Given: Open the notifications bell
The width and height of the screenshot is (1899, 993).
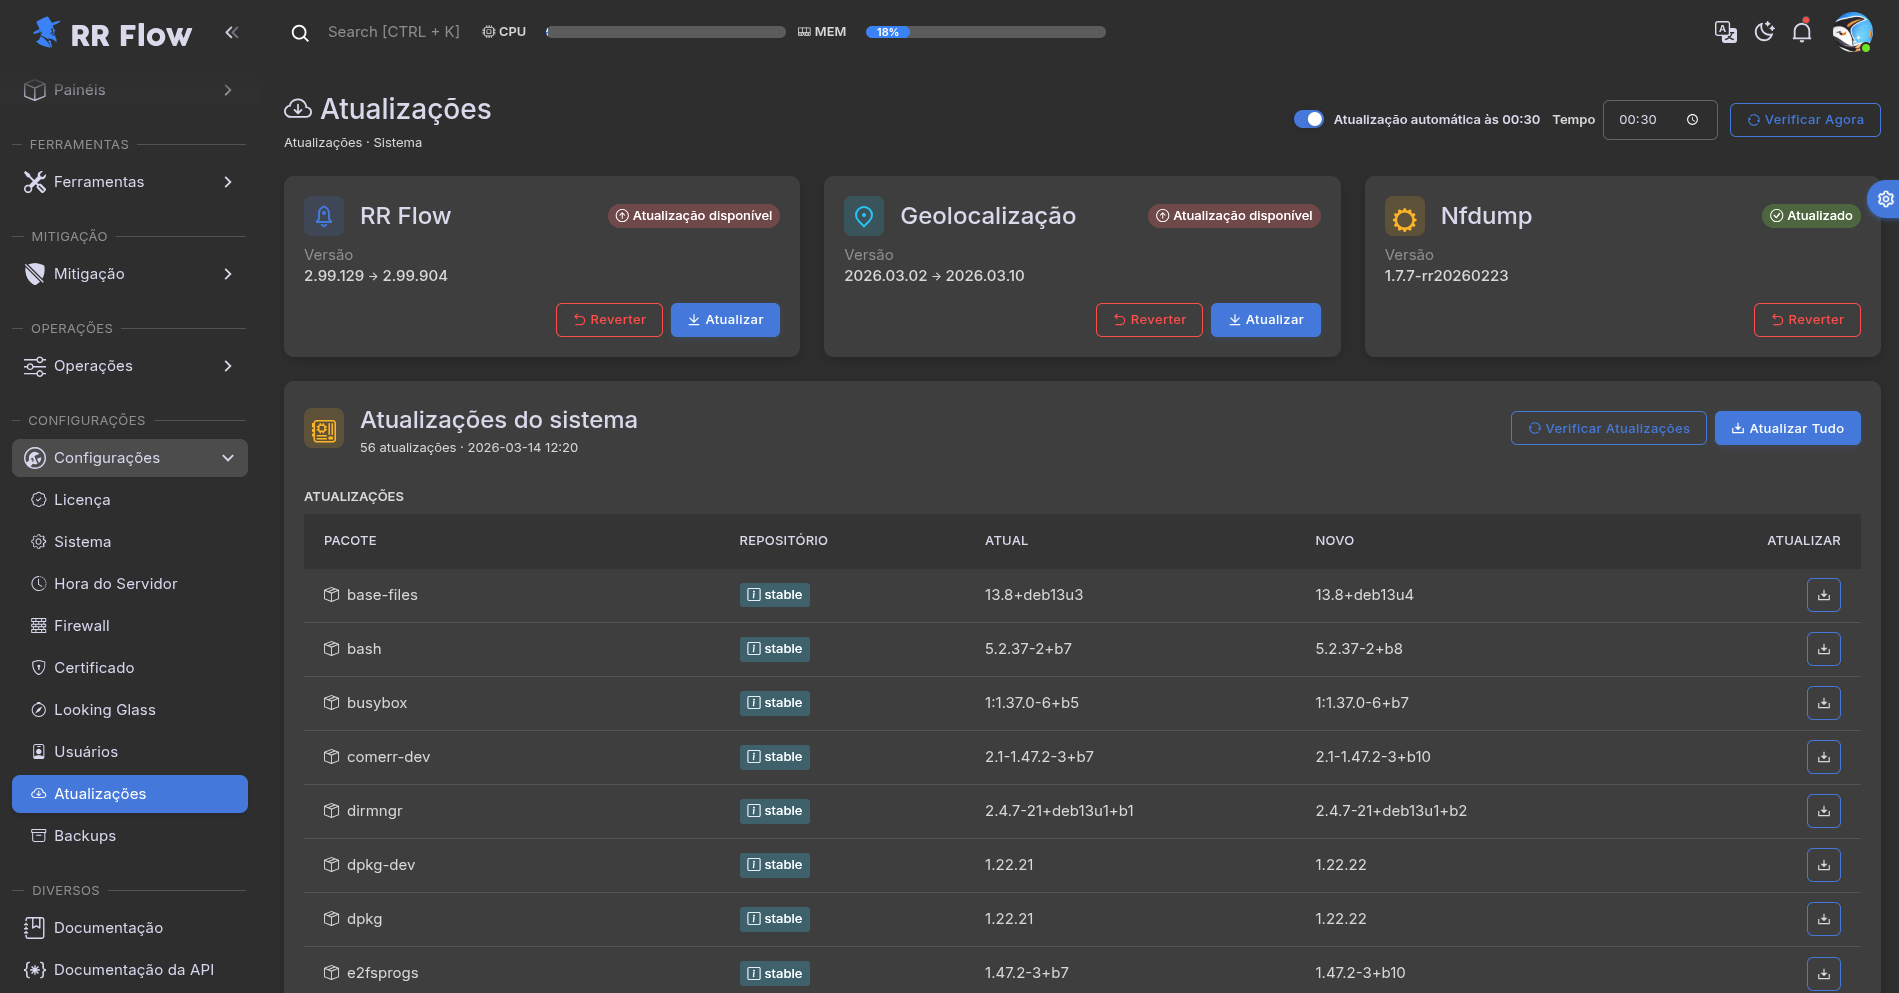Looking at the screenshot, I should [1802, 32].
